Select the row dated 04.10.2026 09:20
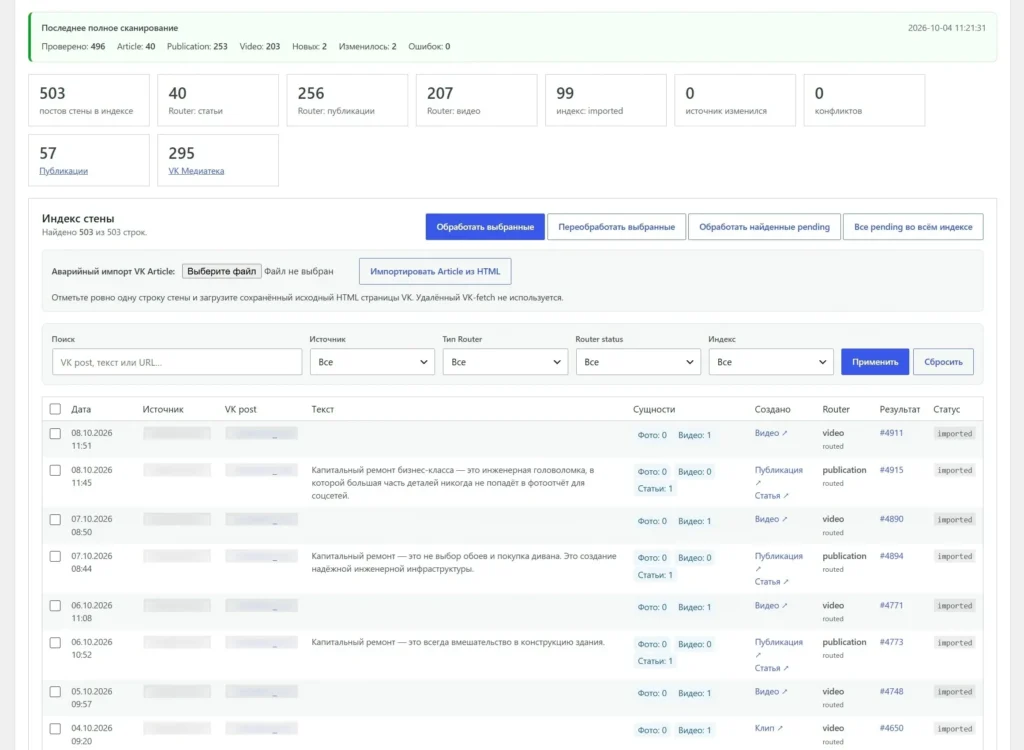Viewport: 1024px width, 750px height. click(56, 728)
